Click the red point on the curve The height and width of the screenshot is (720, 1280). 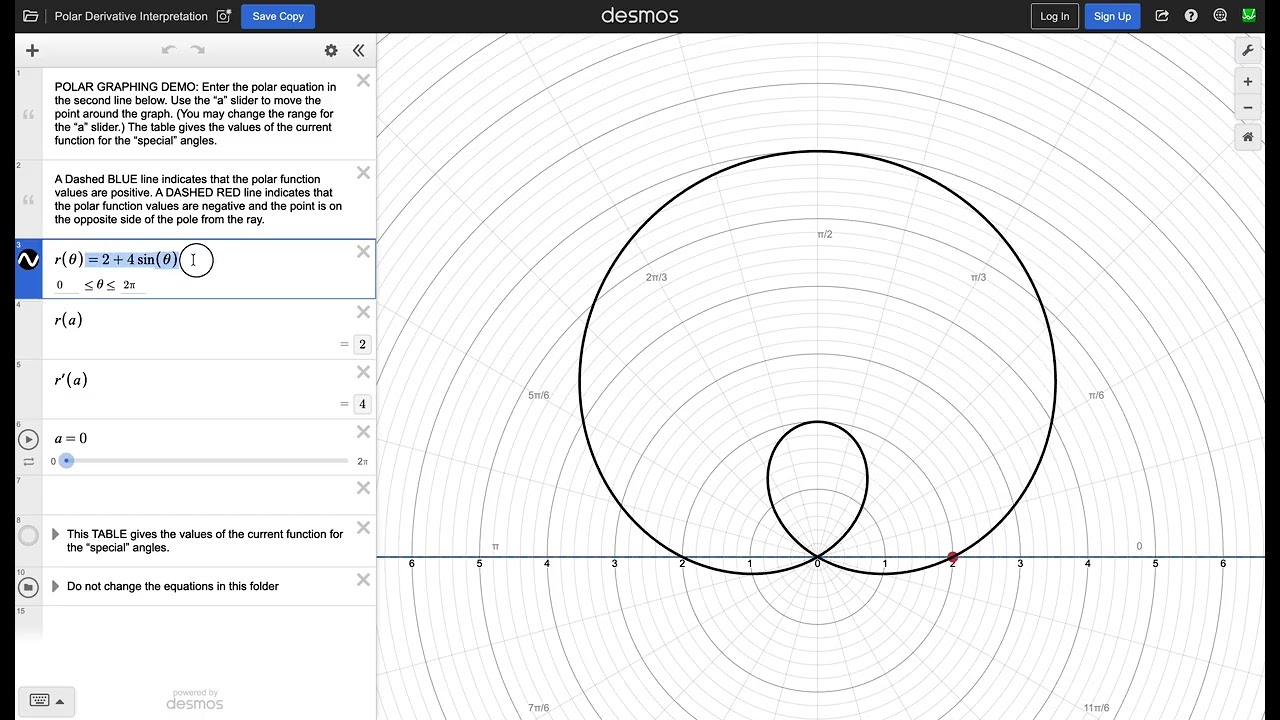[952, 557]
